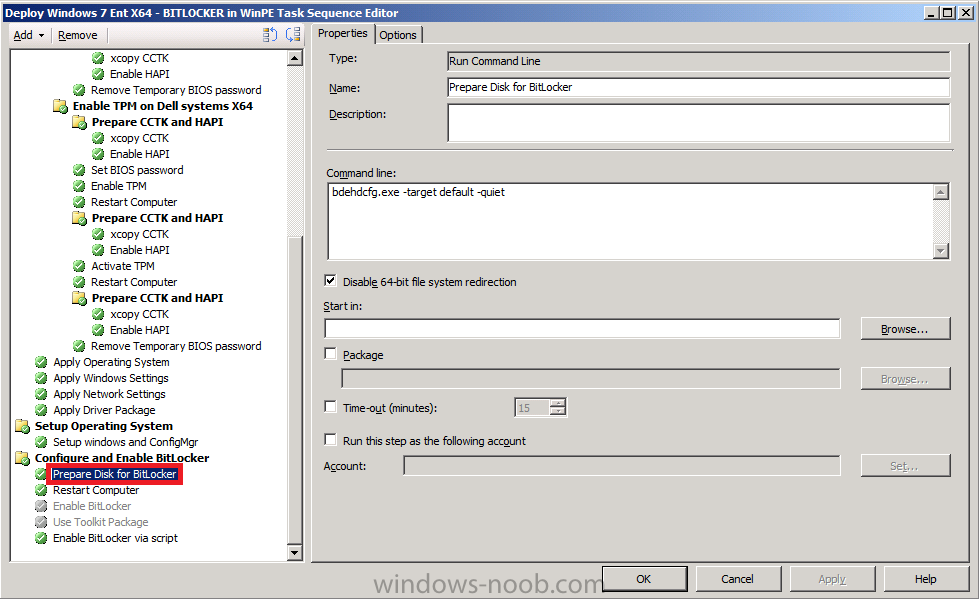Image resolution: width=979 pixels, height=599 pixels.
Task: Click the Start in path field
Action: (x=582, y=329)
